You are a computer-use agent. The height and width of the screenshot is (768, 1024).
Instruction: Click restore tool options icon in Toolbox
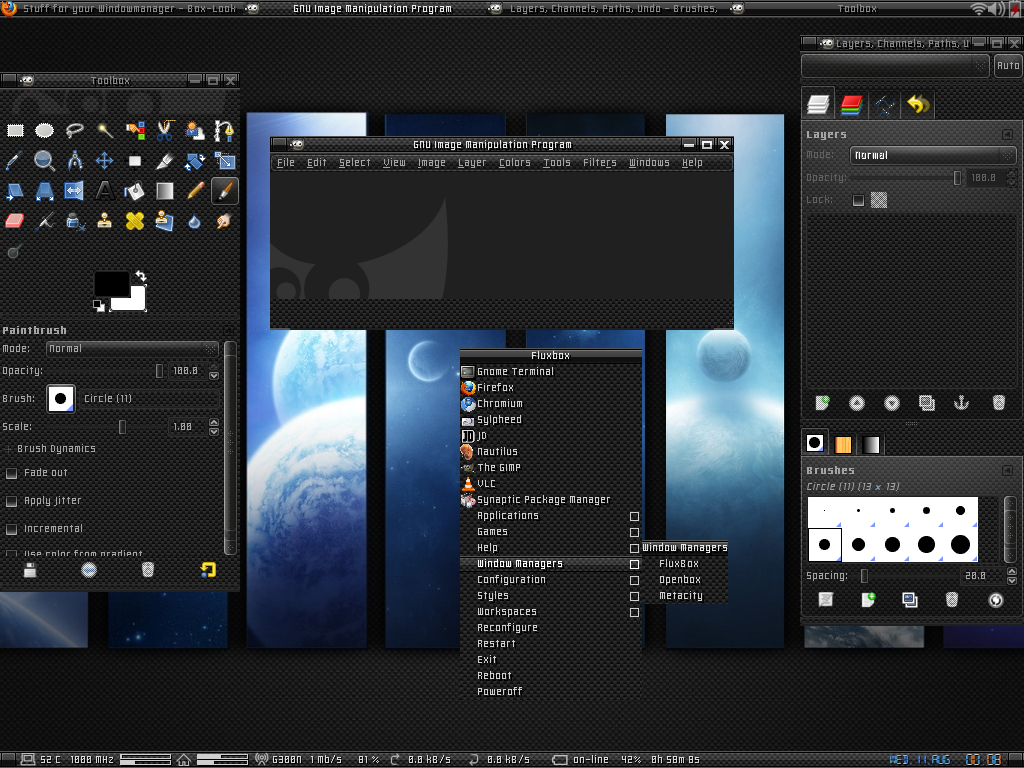pyautogui.click(x=208, y=570)
